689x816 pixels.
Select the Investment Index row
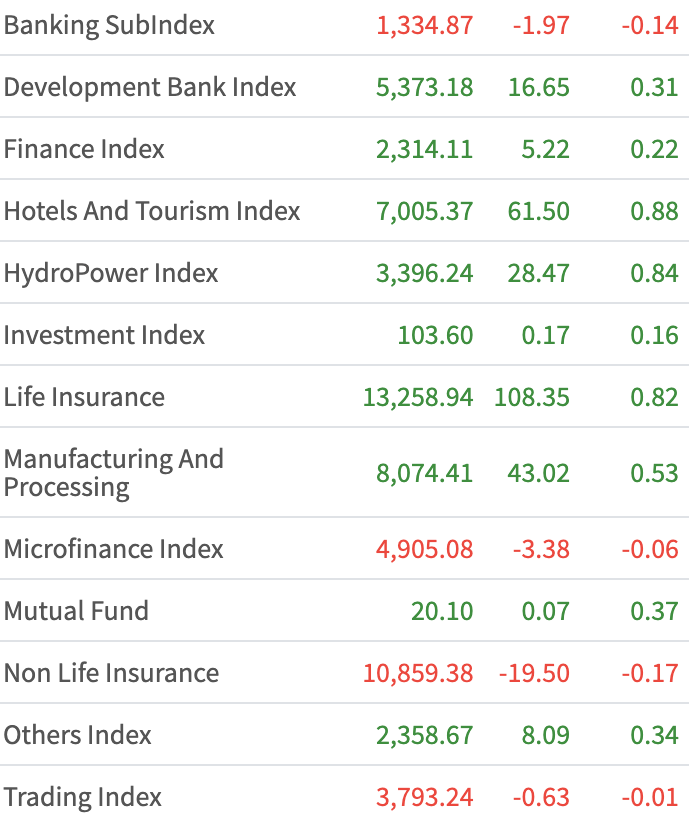tap(104, 335)
